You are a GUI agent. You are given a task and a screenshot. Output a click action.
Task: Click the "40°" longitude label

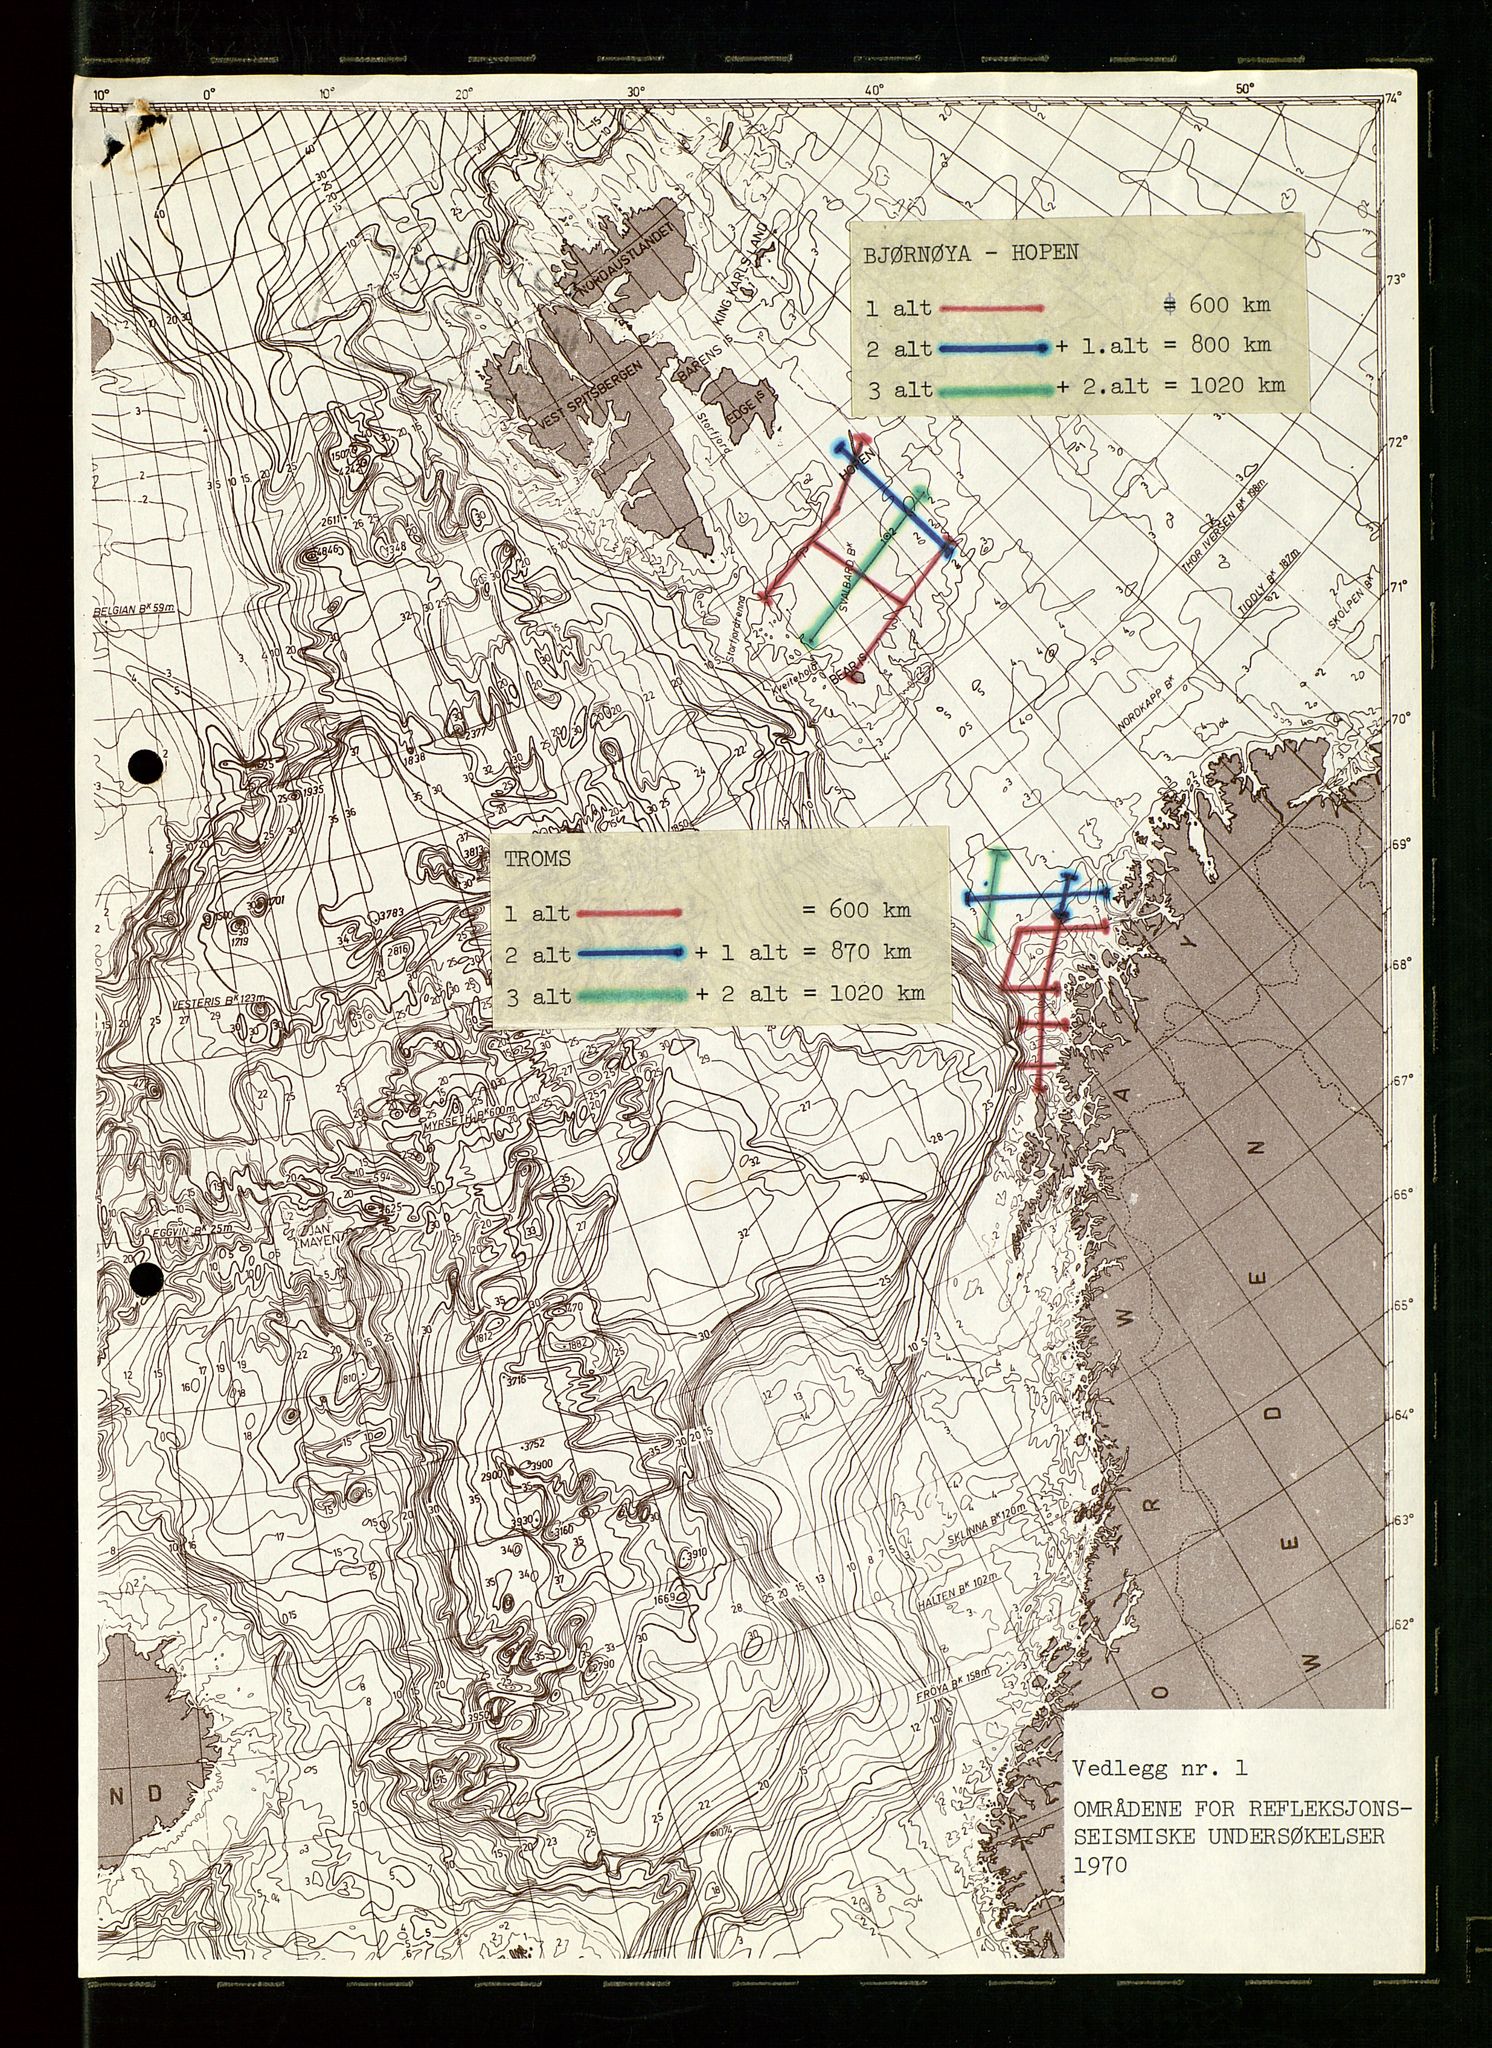click(876, 90)
